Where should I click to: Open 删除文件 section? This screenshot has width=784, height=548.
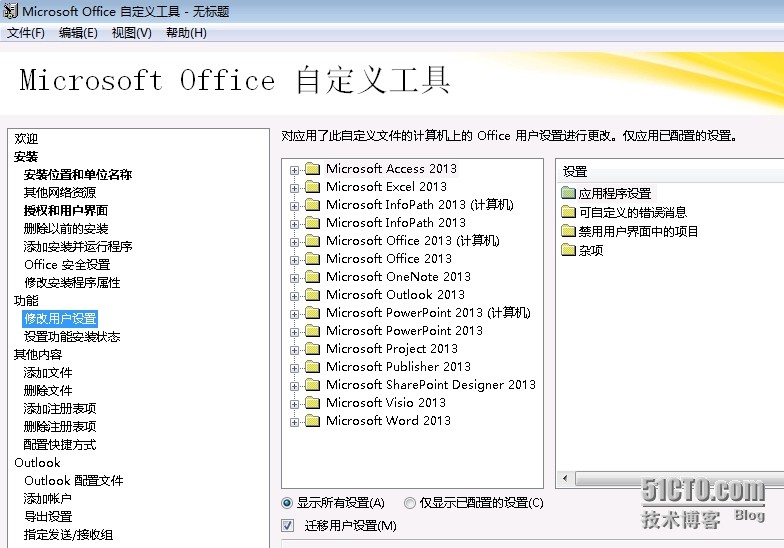tap(48, 390)
